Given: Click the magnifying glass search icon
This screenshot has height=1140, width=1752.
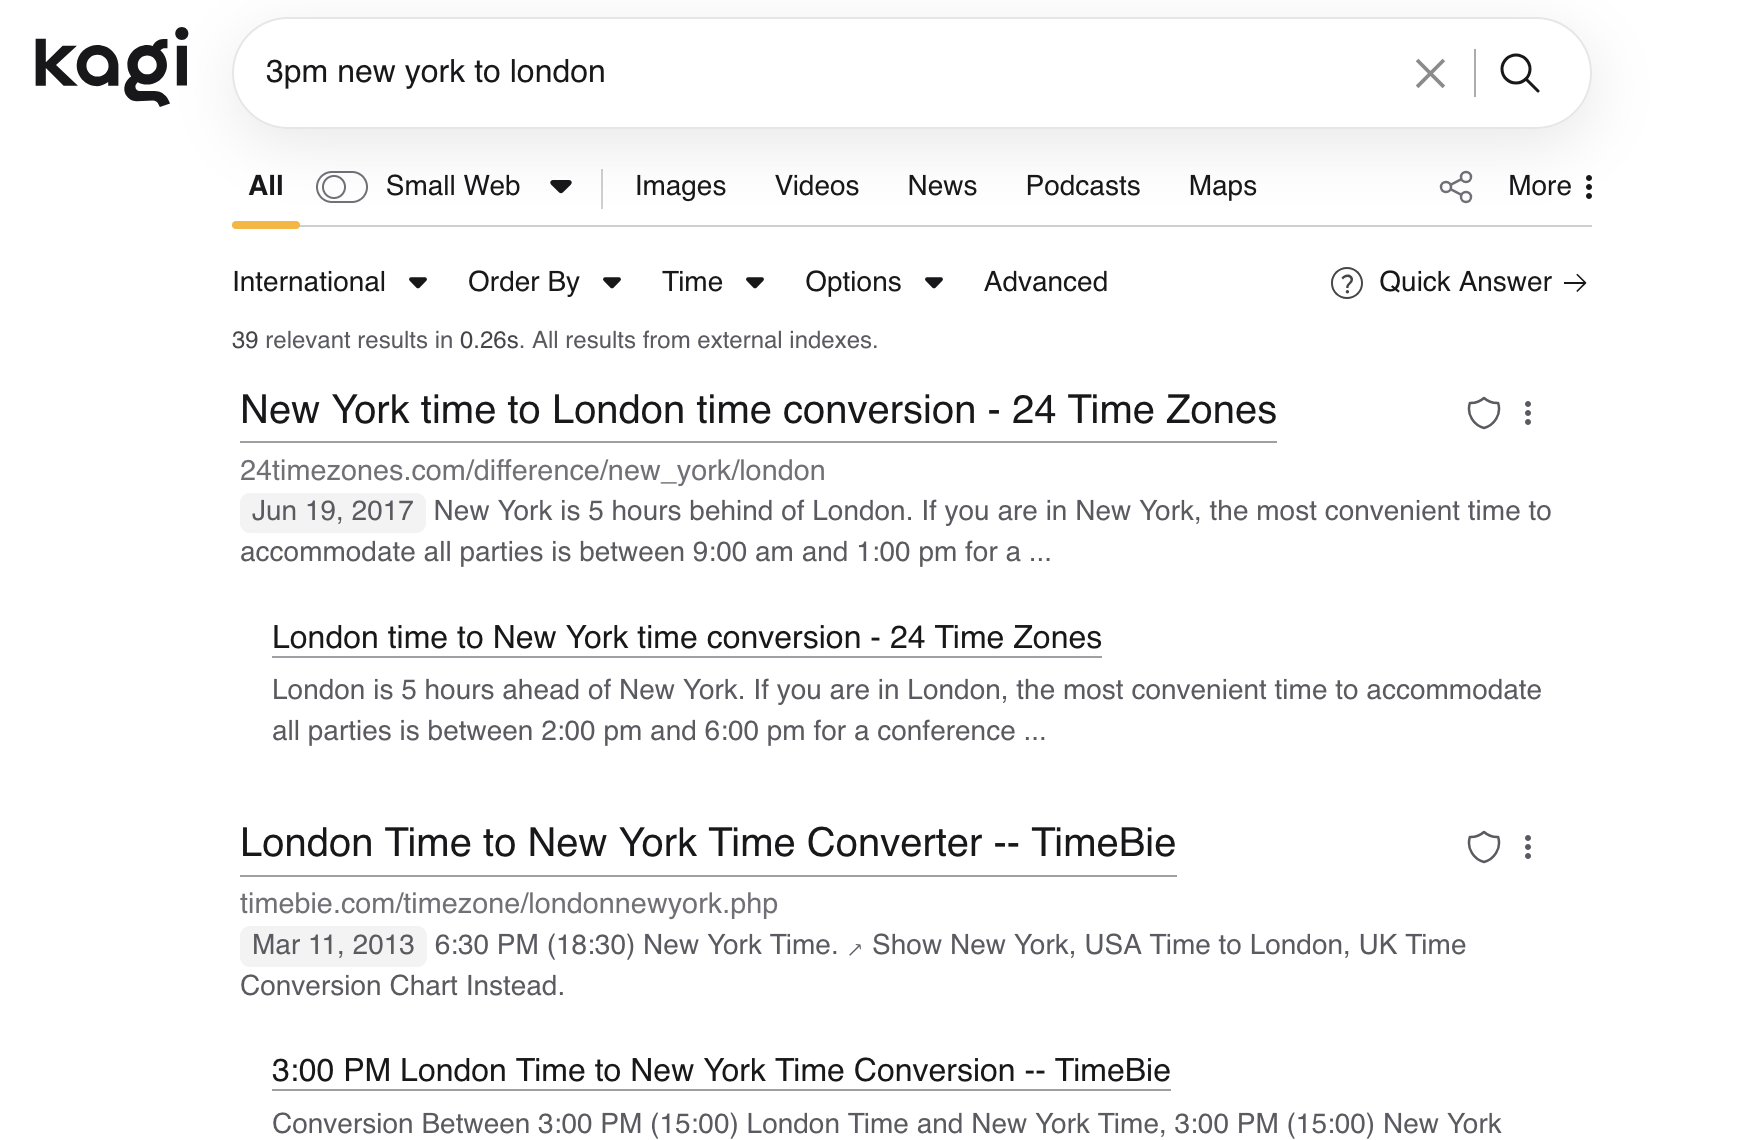Looking at the screenshot, I should click(x=1519, y=73).
